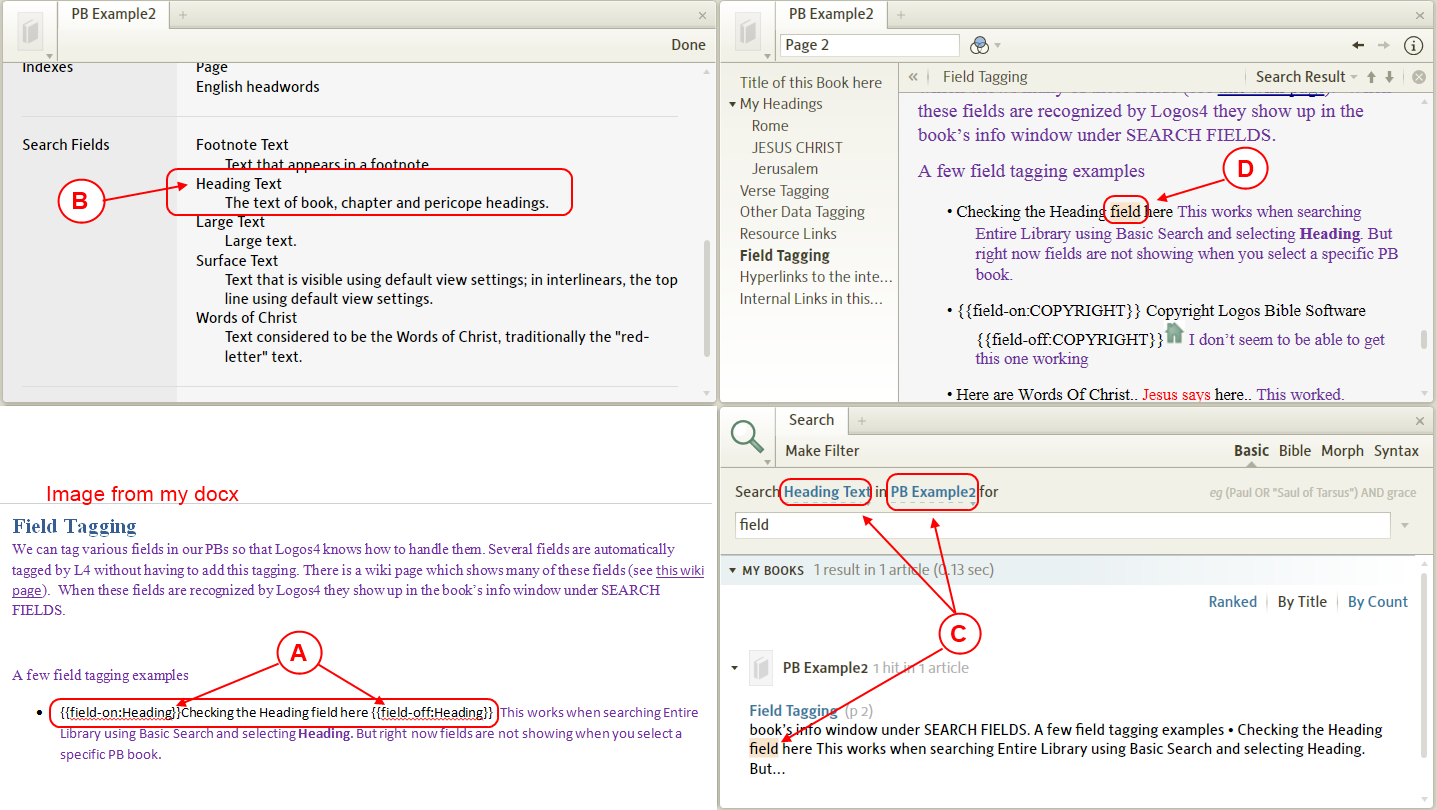Select the PB Example2 tab in info window
1437x810 pixels.
tap(114, 14)
